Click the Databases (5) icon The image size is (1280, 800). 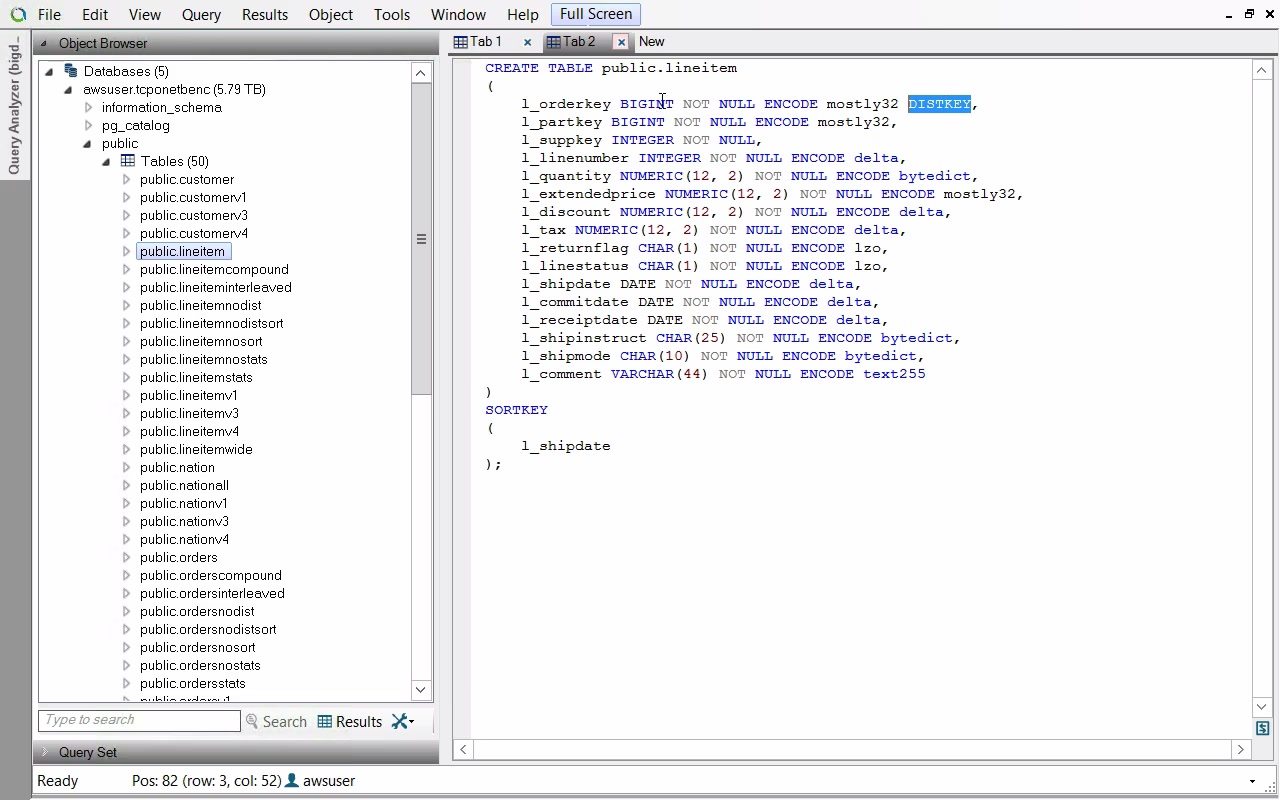click(x=71, y=71)
